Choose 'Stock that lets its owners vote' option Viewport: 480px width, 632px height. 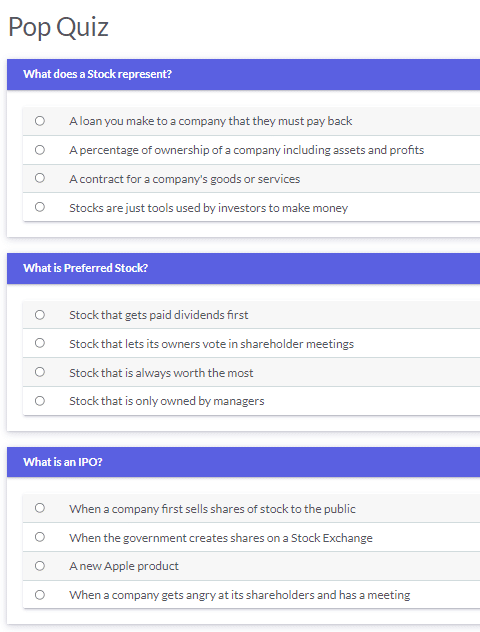[40, 343]
